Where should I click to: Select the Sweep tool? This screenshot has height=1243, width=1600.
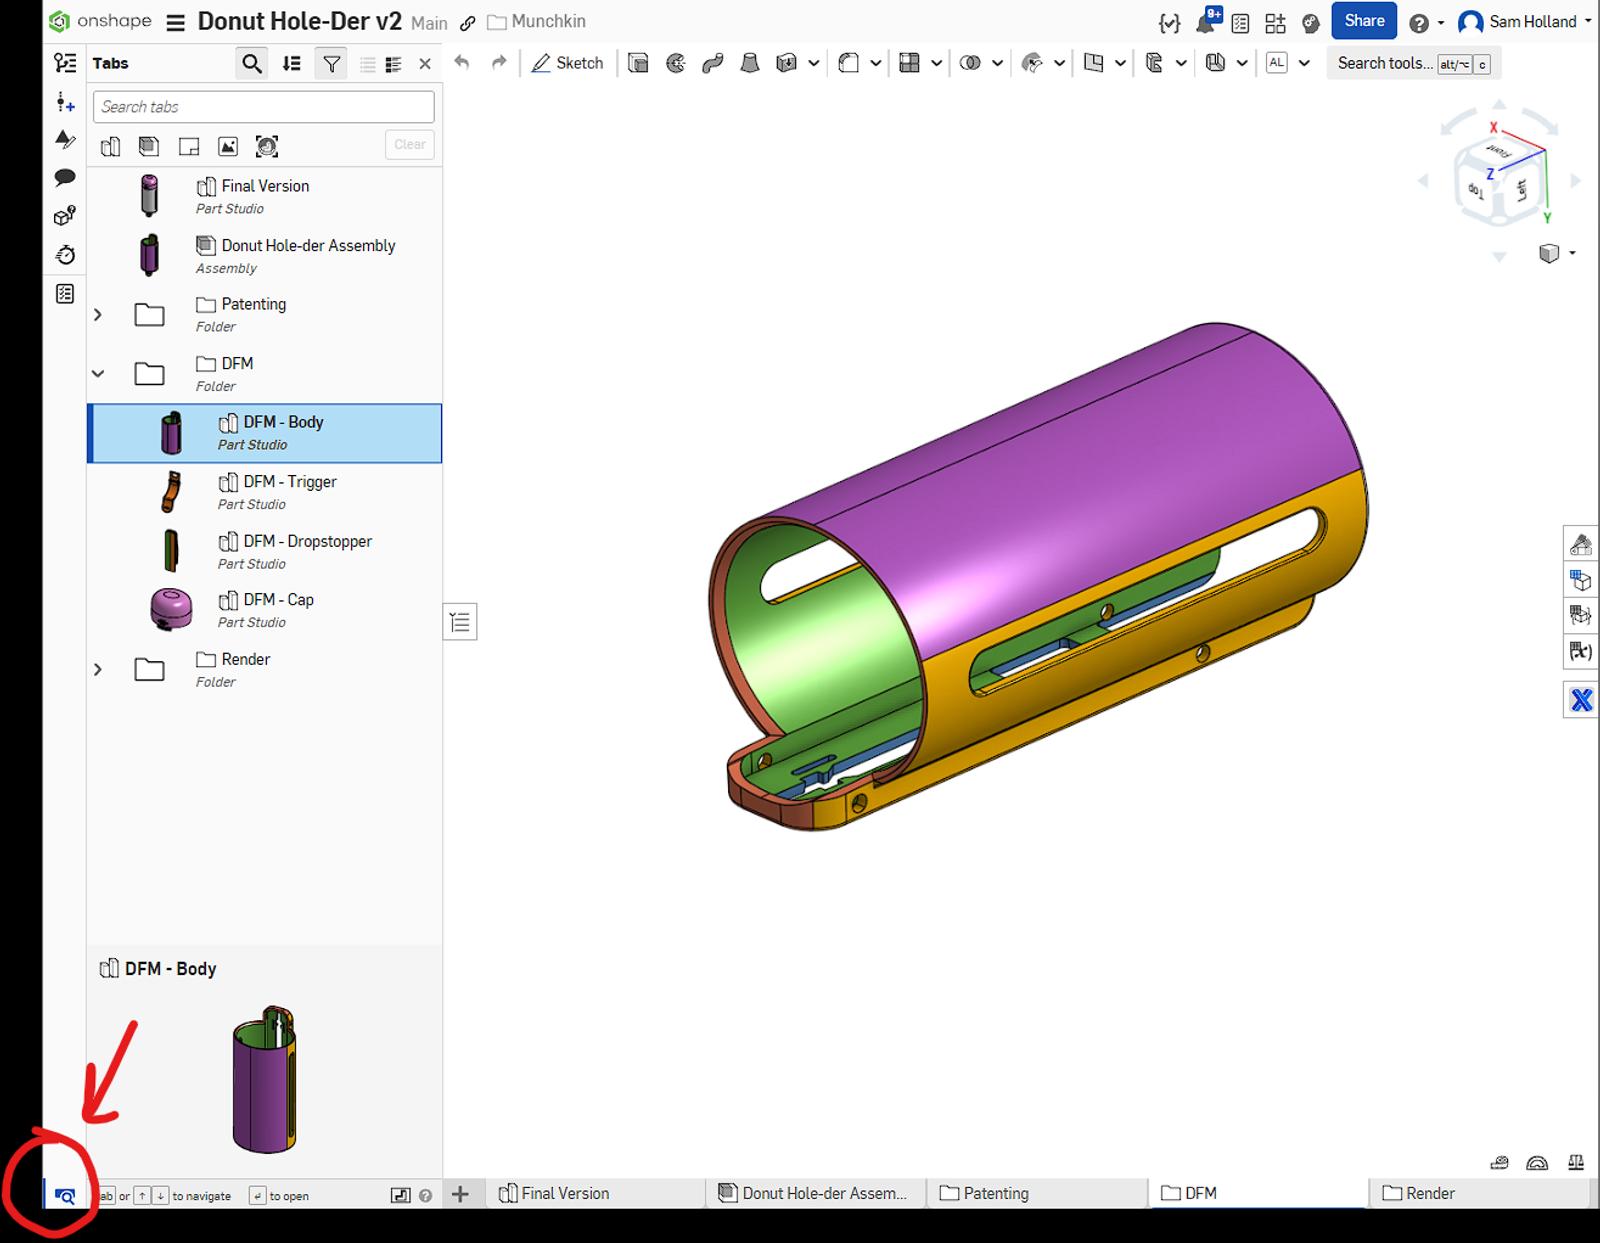[713, 63]
